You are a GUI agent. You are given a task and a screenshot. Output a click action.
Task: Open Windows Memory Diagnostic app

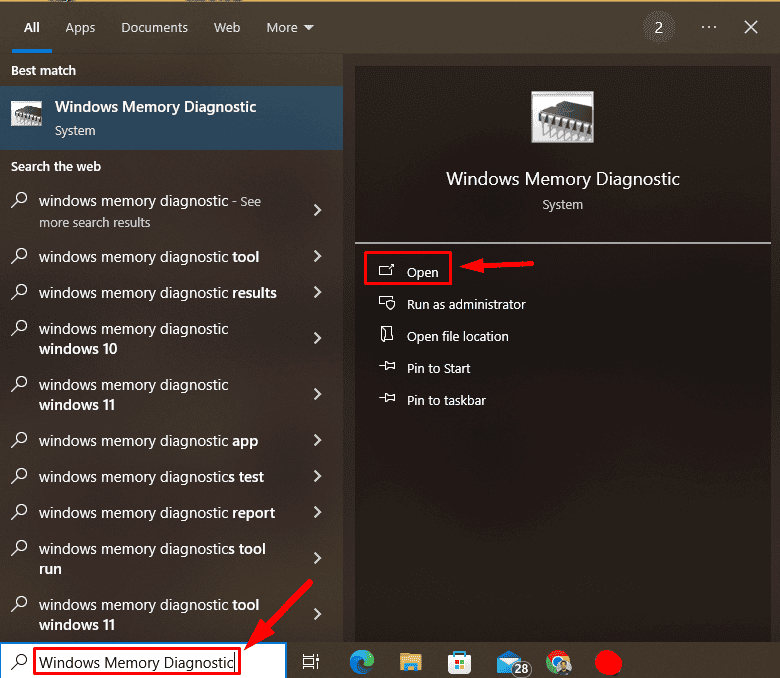pyautogui.click(x=408, y=272)
